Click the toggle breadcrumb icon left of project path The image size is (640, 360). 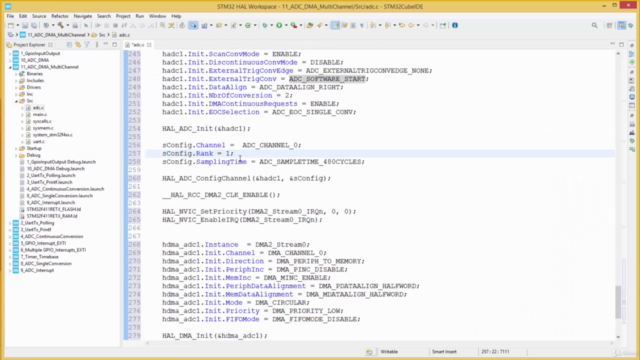10,35
